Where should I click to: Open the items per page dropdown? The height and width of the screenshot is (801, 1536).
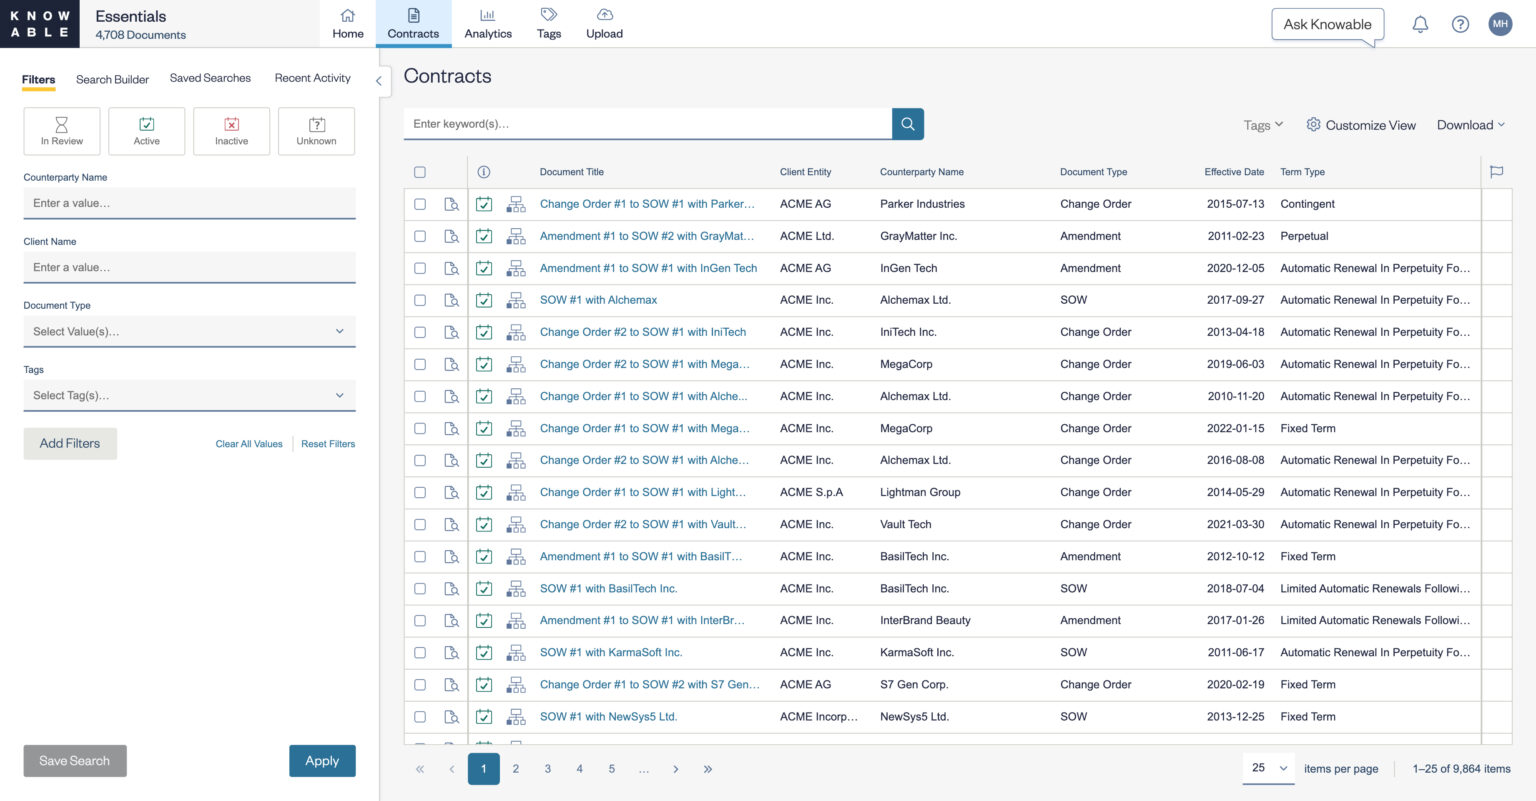point(1268,768)
